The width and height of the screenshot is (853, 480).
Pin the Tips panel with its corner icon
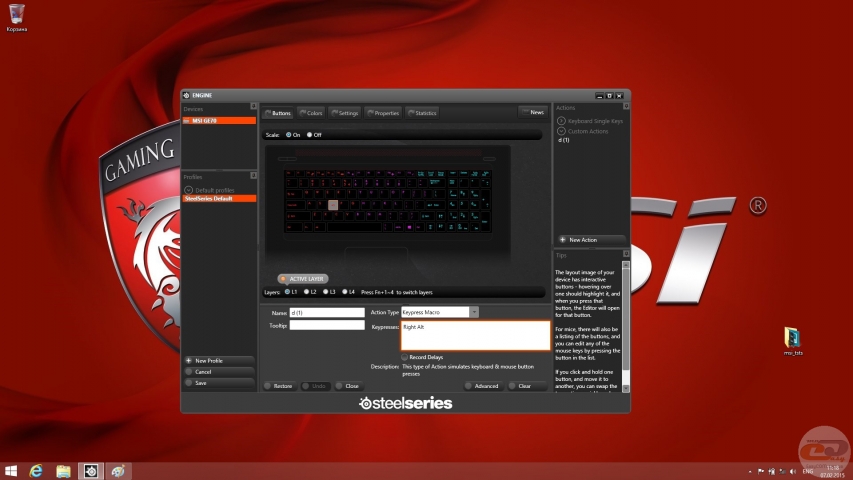click(626, 254)
